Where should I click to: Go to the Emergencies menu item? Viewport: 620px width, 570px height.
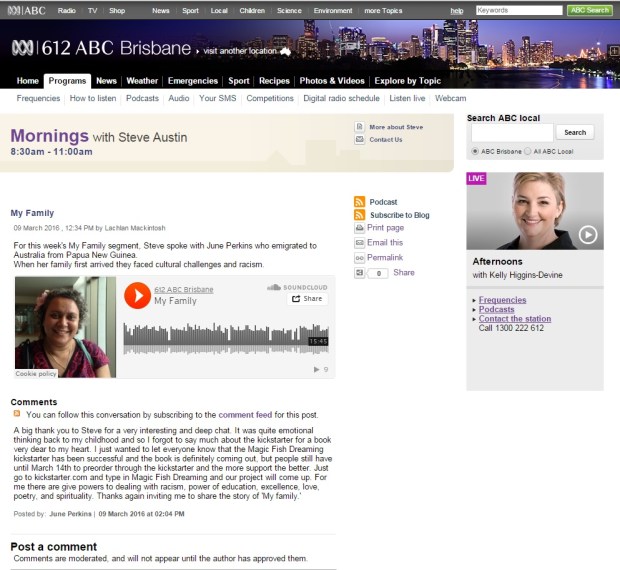(x=193, y=81)
